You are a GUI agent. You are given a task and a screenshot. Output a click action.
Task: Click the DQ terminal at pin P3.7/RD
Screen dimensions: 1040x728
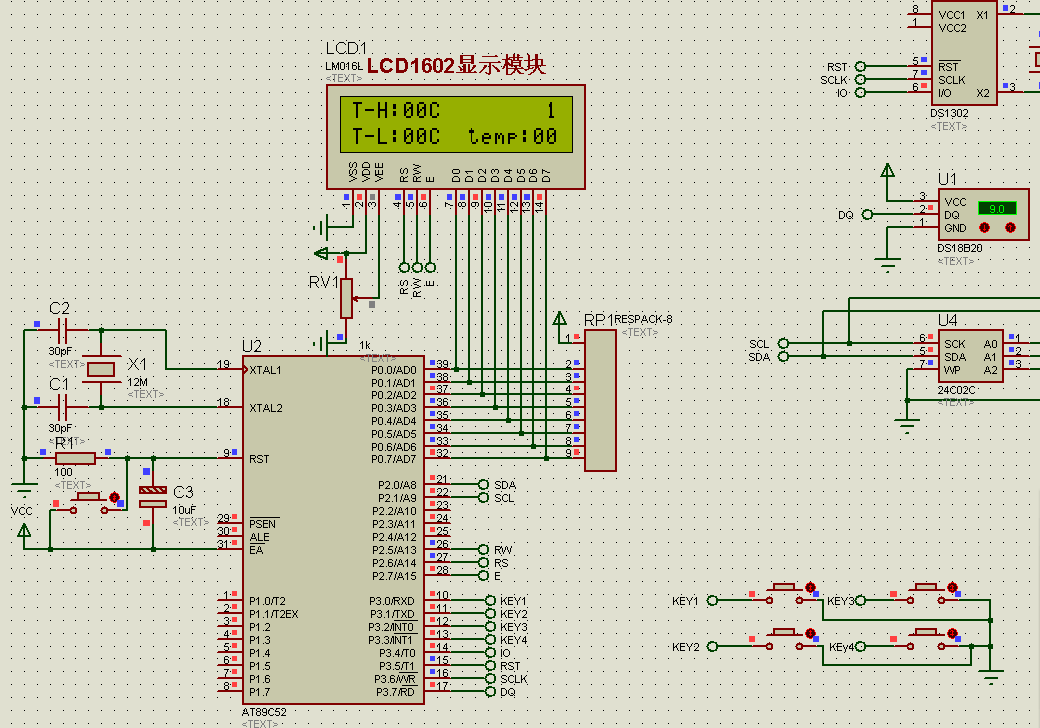pos(490,692)
